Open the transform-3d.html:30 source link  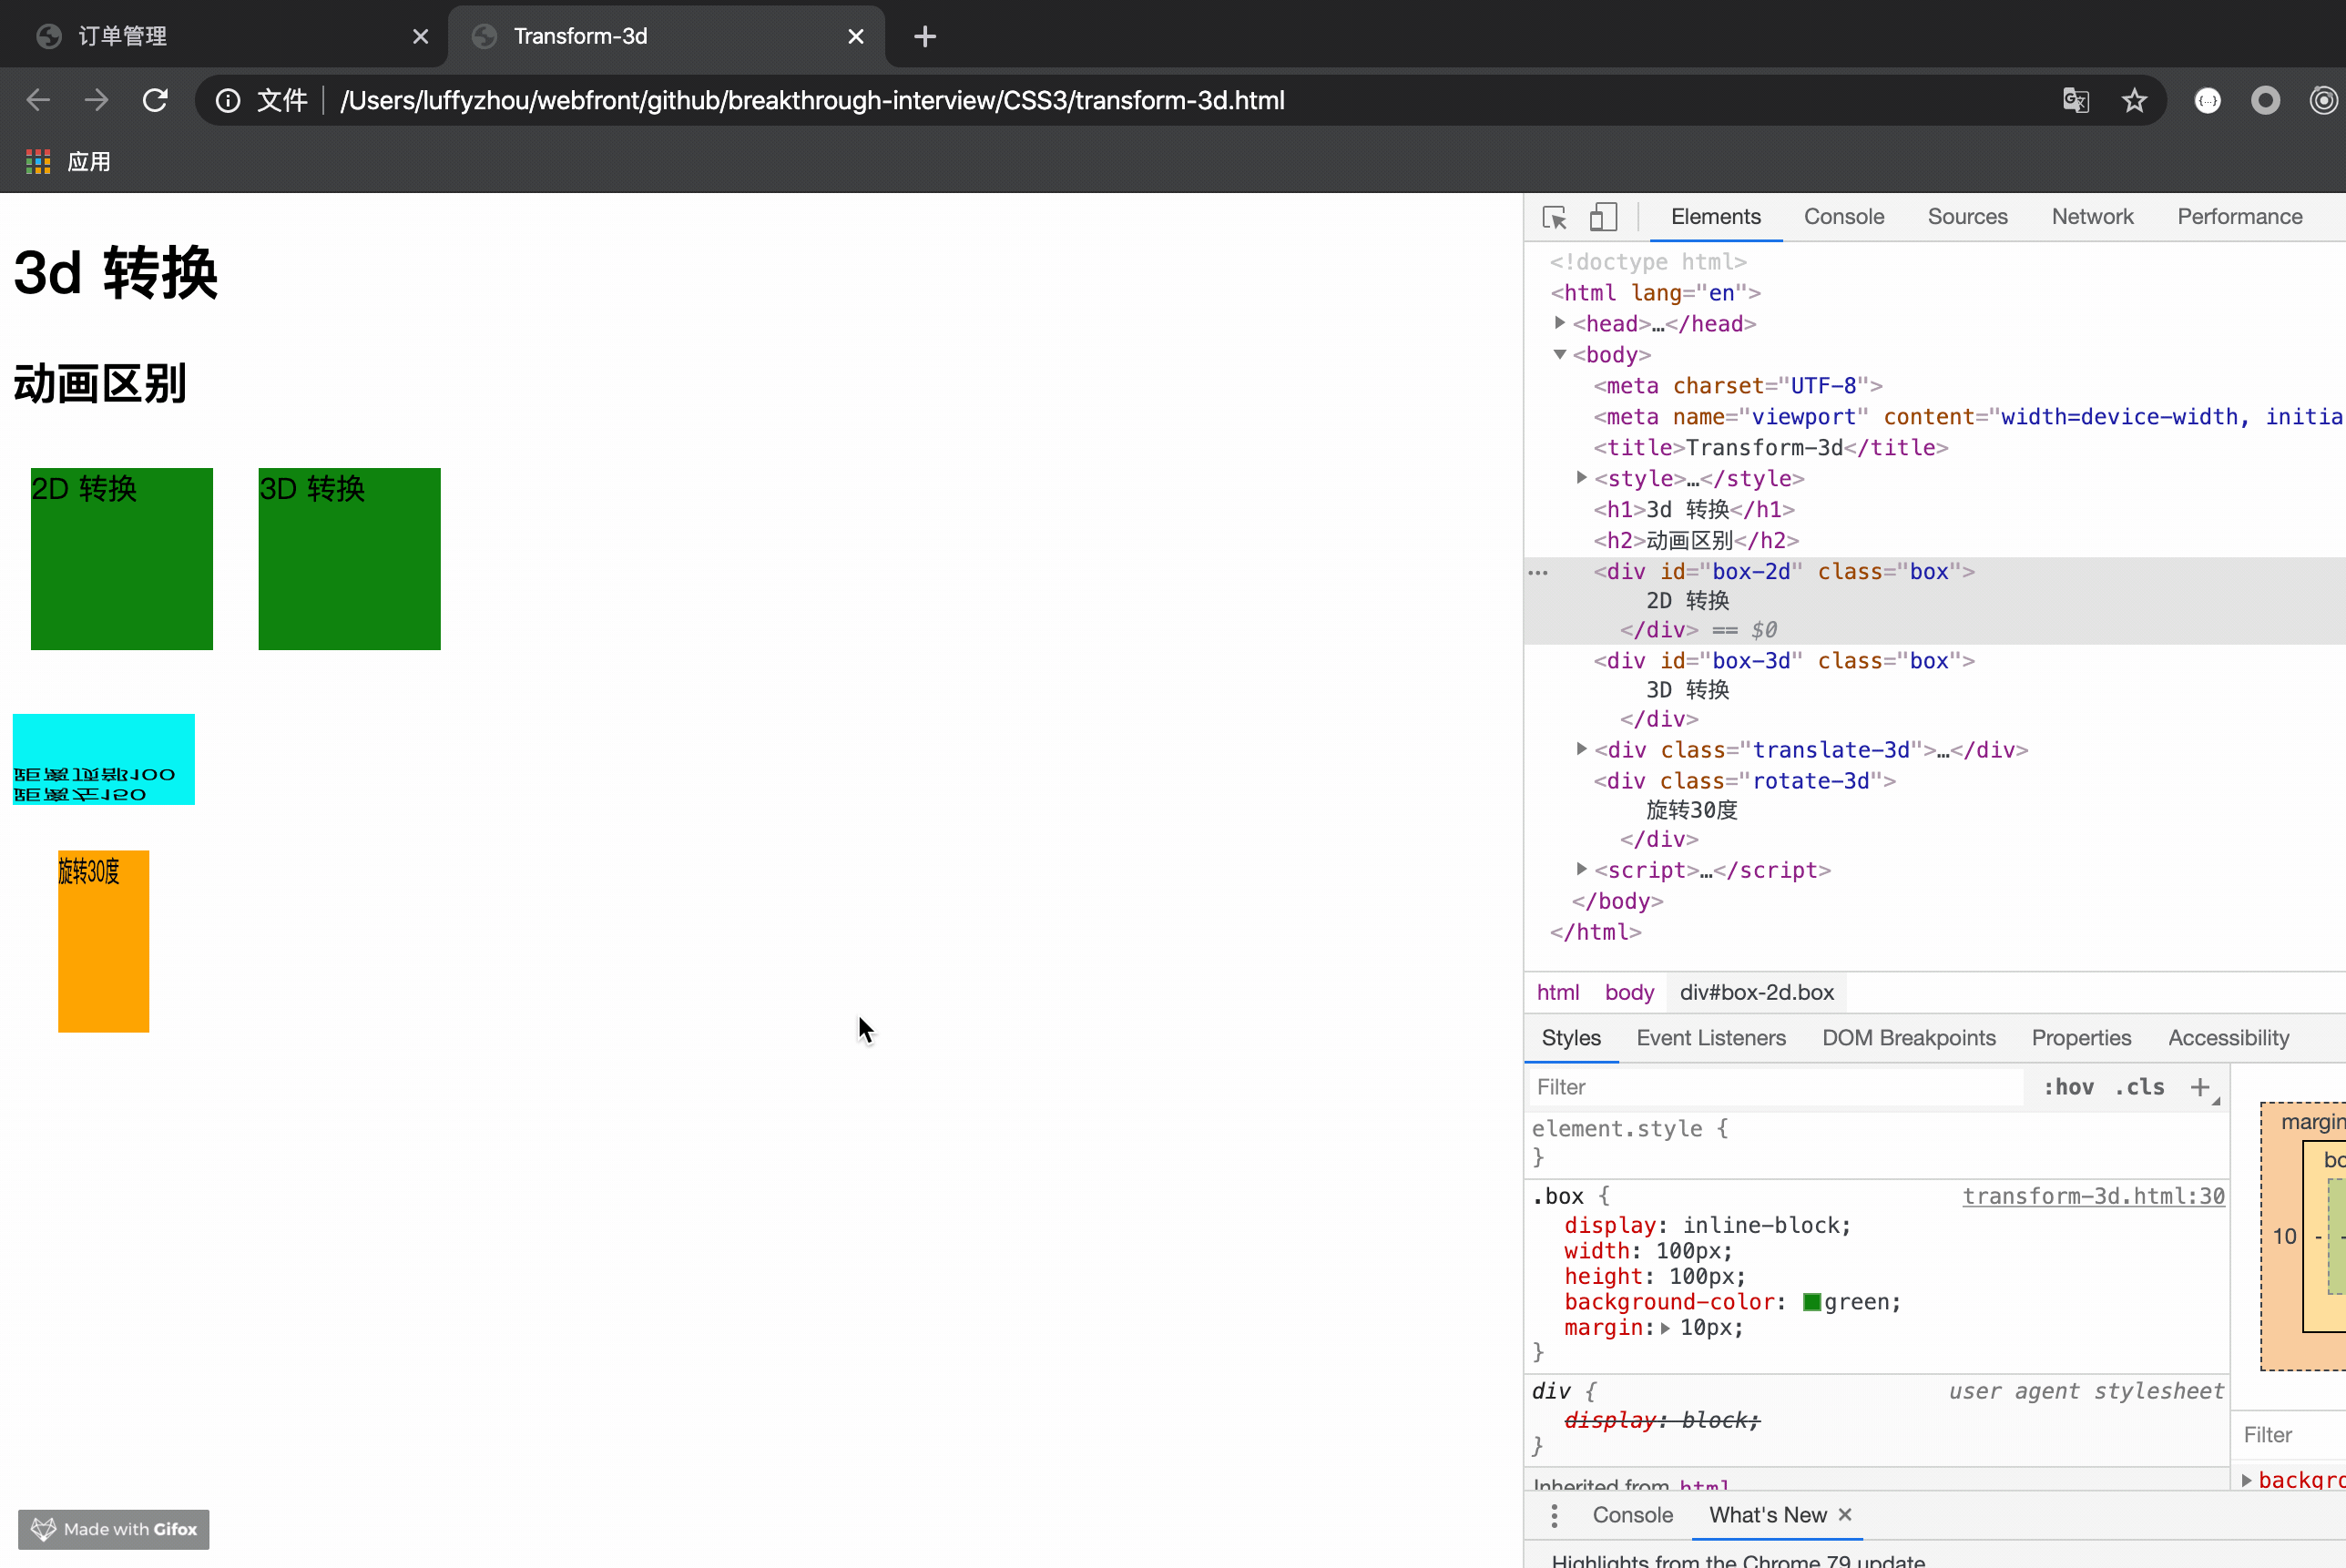click(2093, 1196)
